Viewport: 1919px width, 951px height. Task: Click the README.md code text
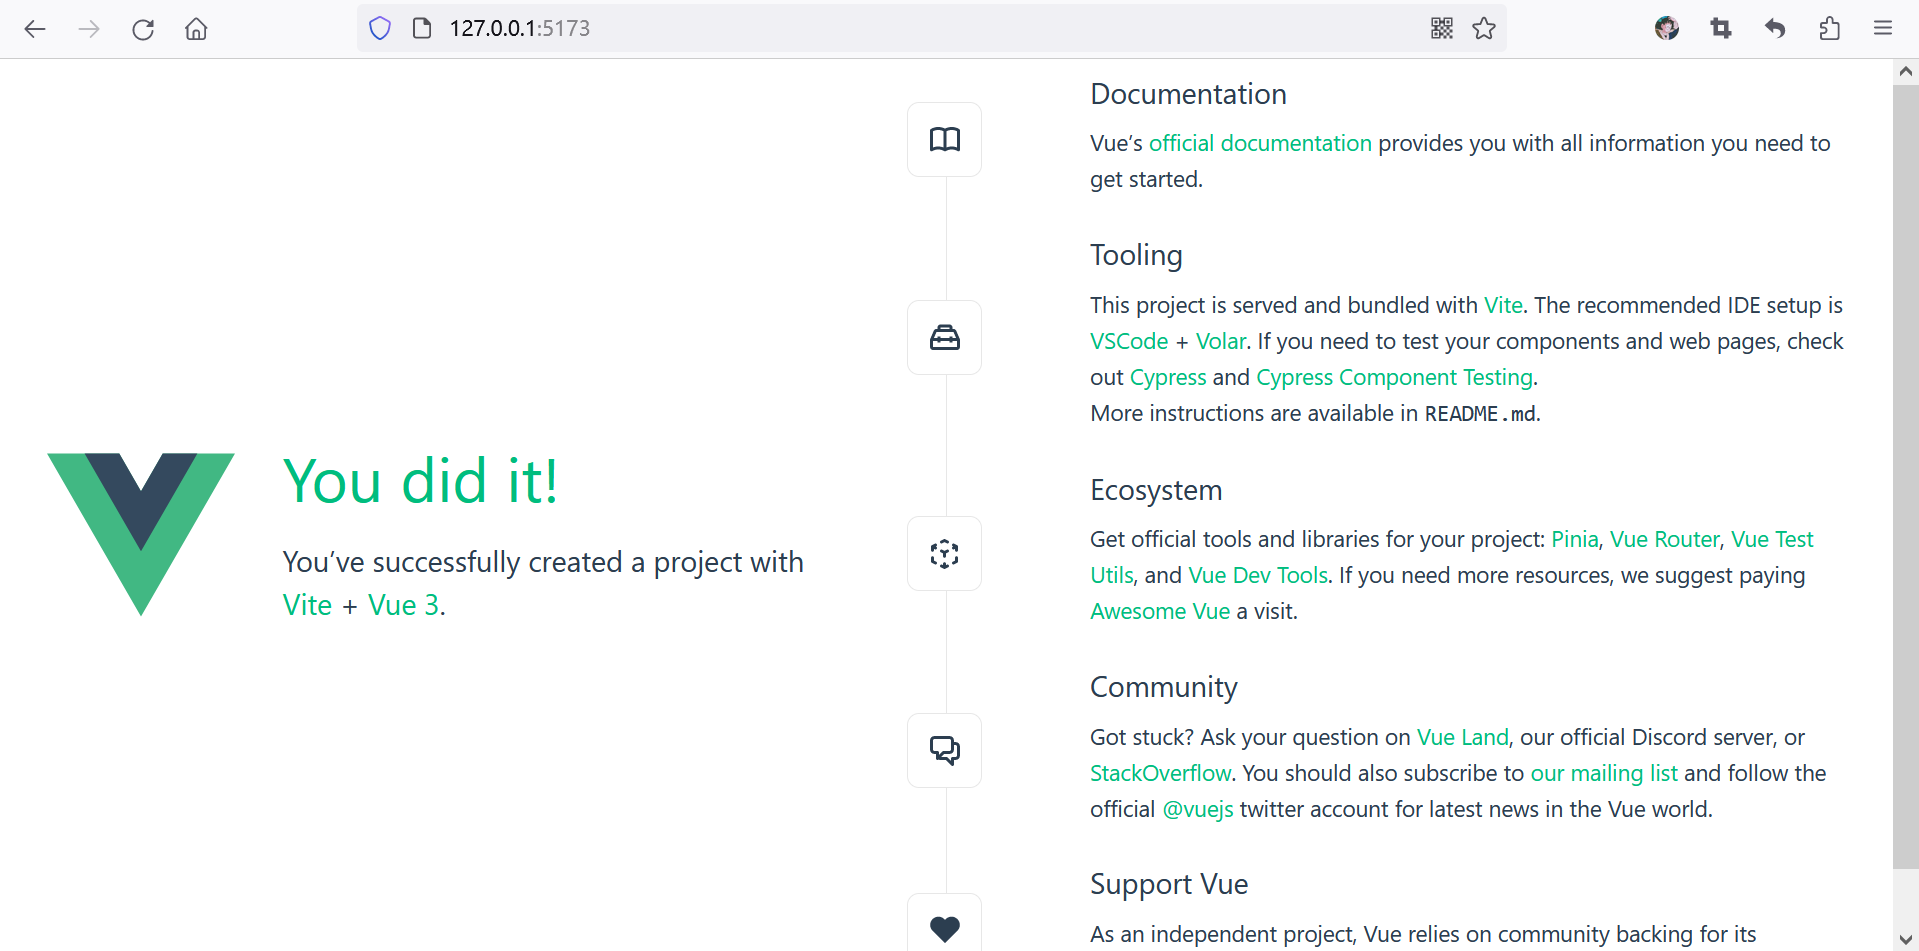[1480, 413]
